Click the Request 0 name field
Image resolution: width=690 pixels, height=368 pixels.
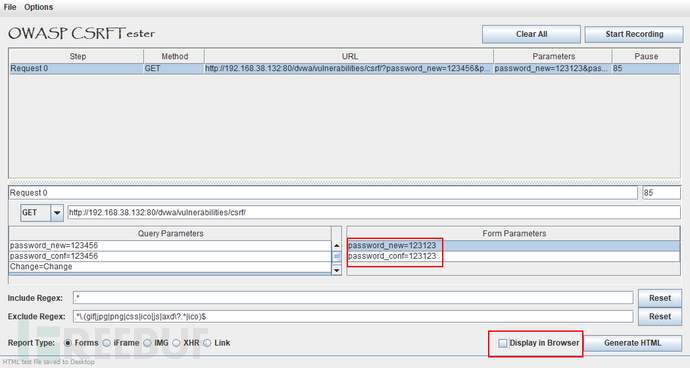click(323, 193)
